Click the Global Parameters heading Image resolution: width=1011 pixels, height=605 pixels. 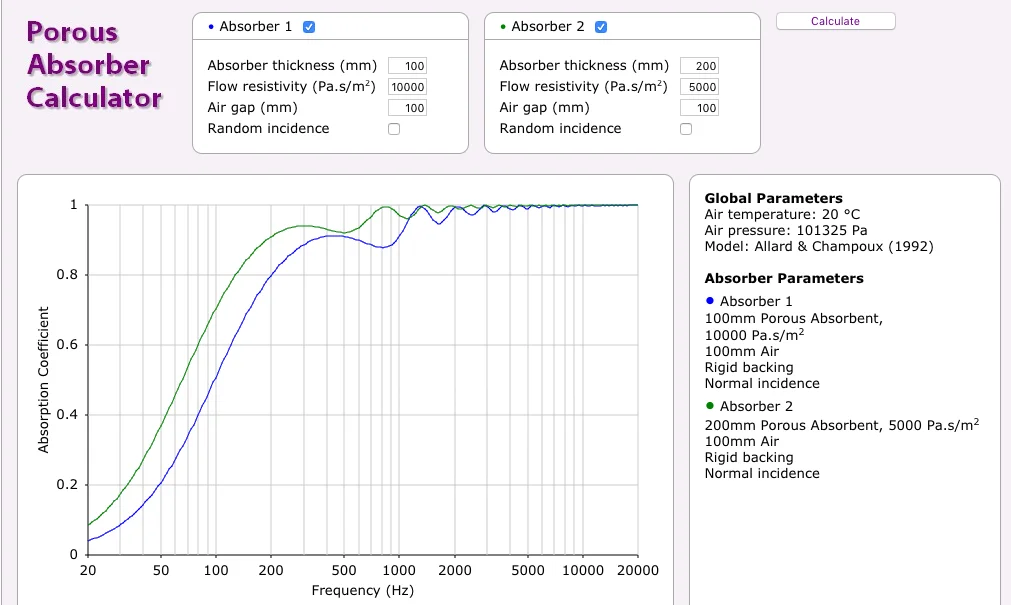pyautogui.click(x=773, y=199)
